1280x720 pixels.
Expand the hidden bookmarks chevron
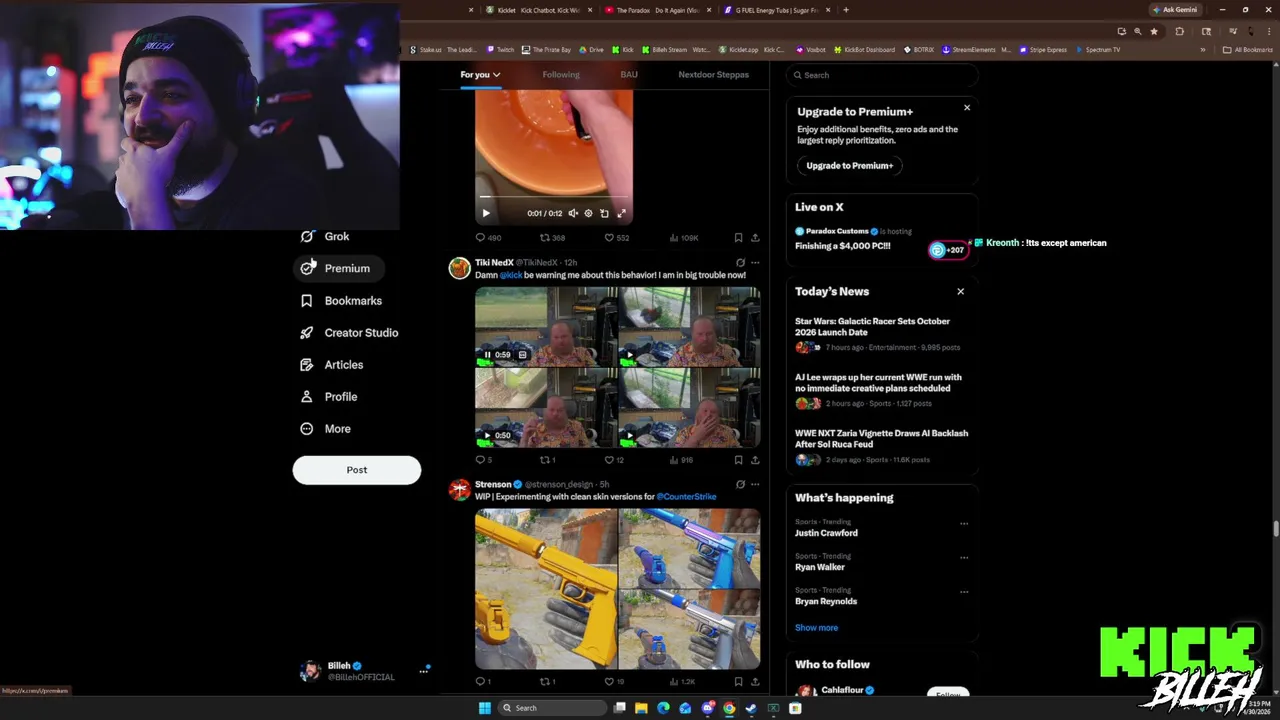click(x=1203, y=49)
